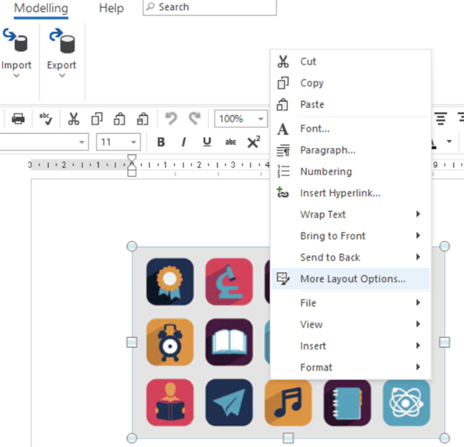Screen dimensions: 464x447
Task: Click the Undo arrow icon
Action: tap(171, 118)
